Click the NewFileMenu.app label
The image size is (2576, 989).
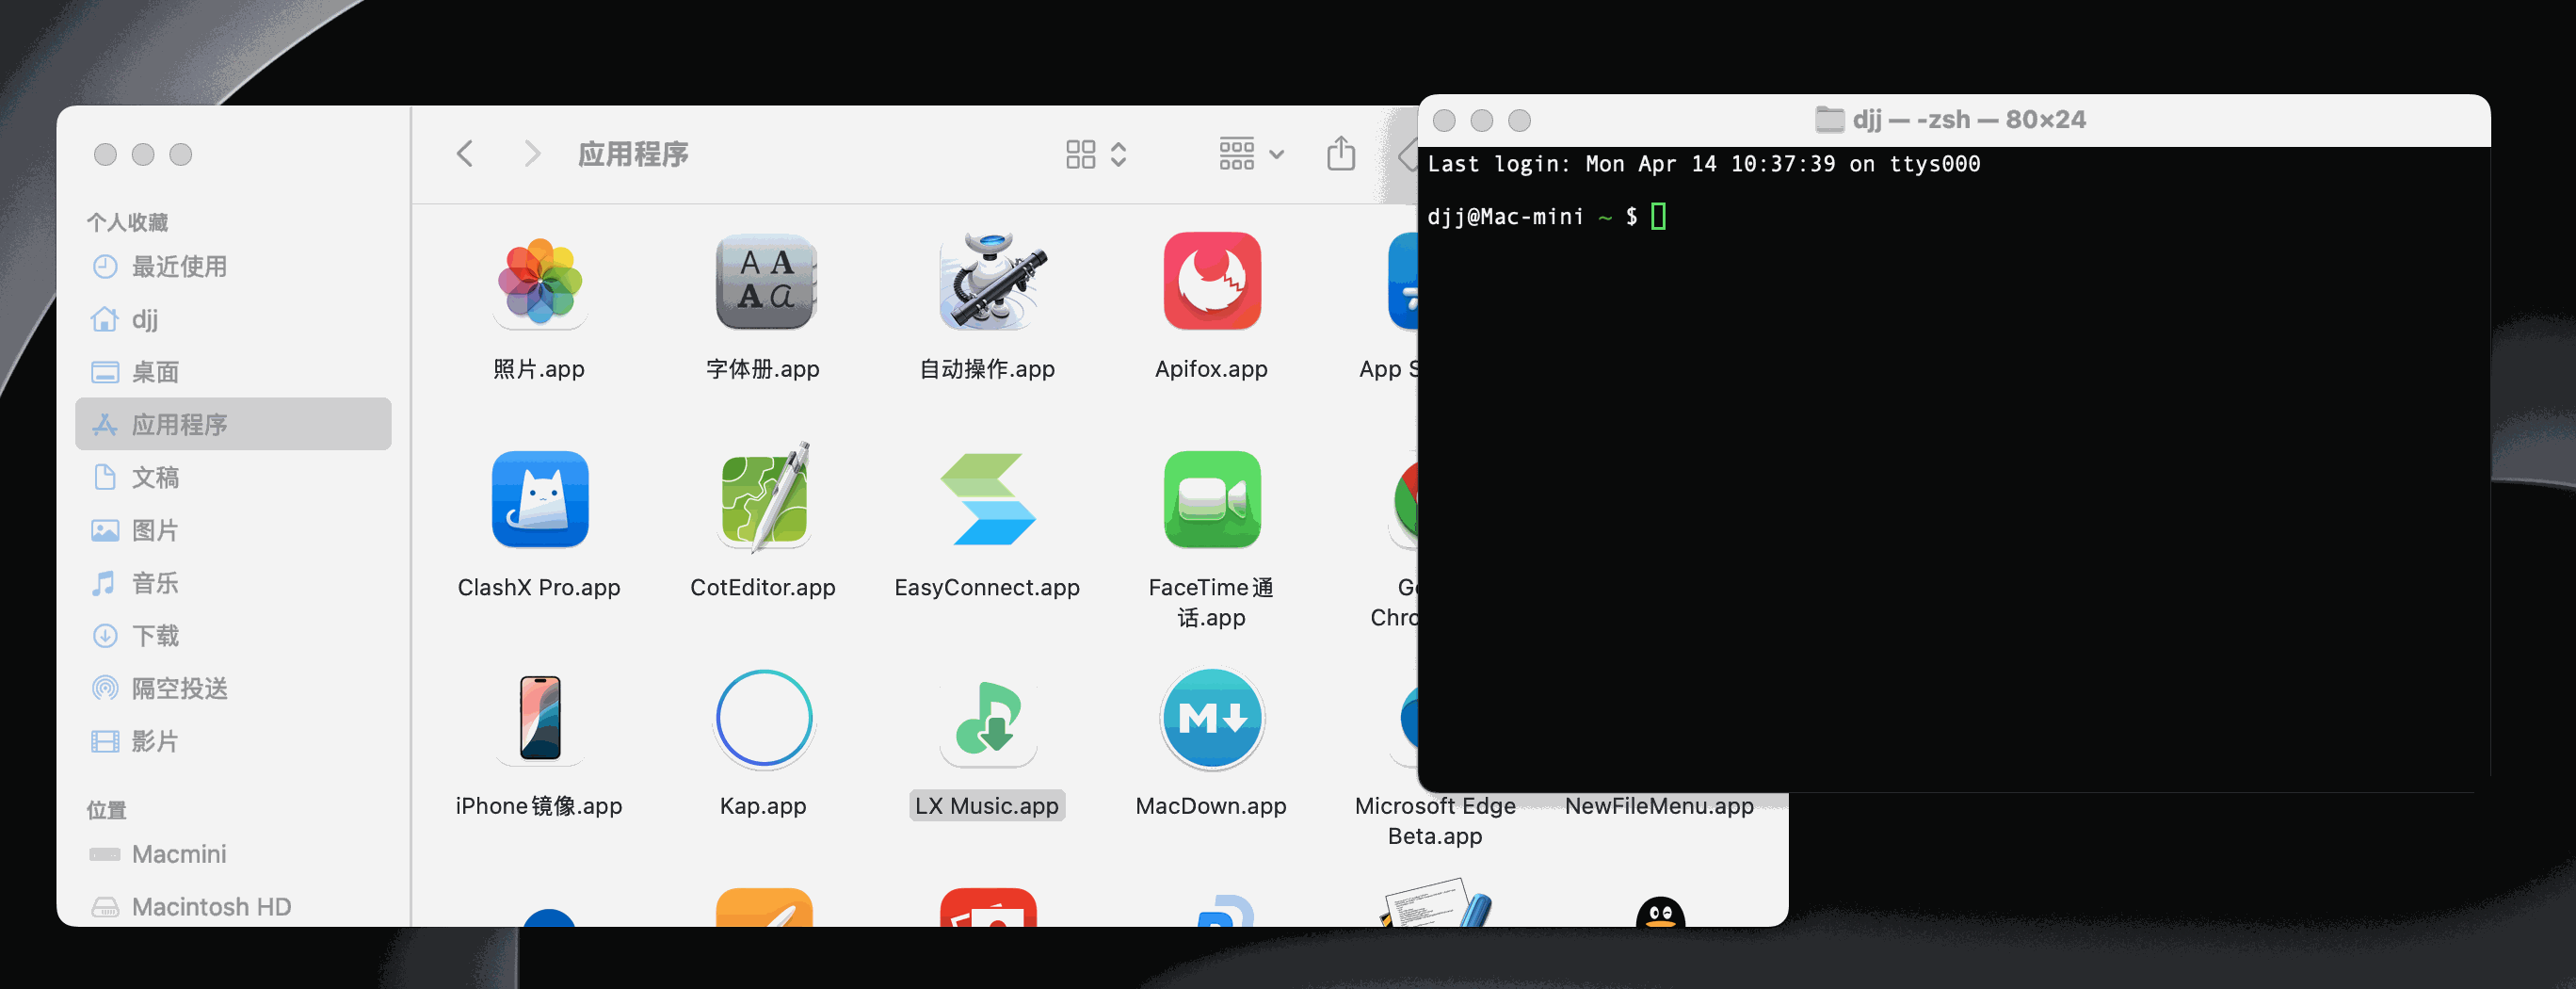point(1659,806)
